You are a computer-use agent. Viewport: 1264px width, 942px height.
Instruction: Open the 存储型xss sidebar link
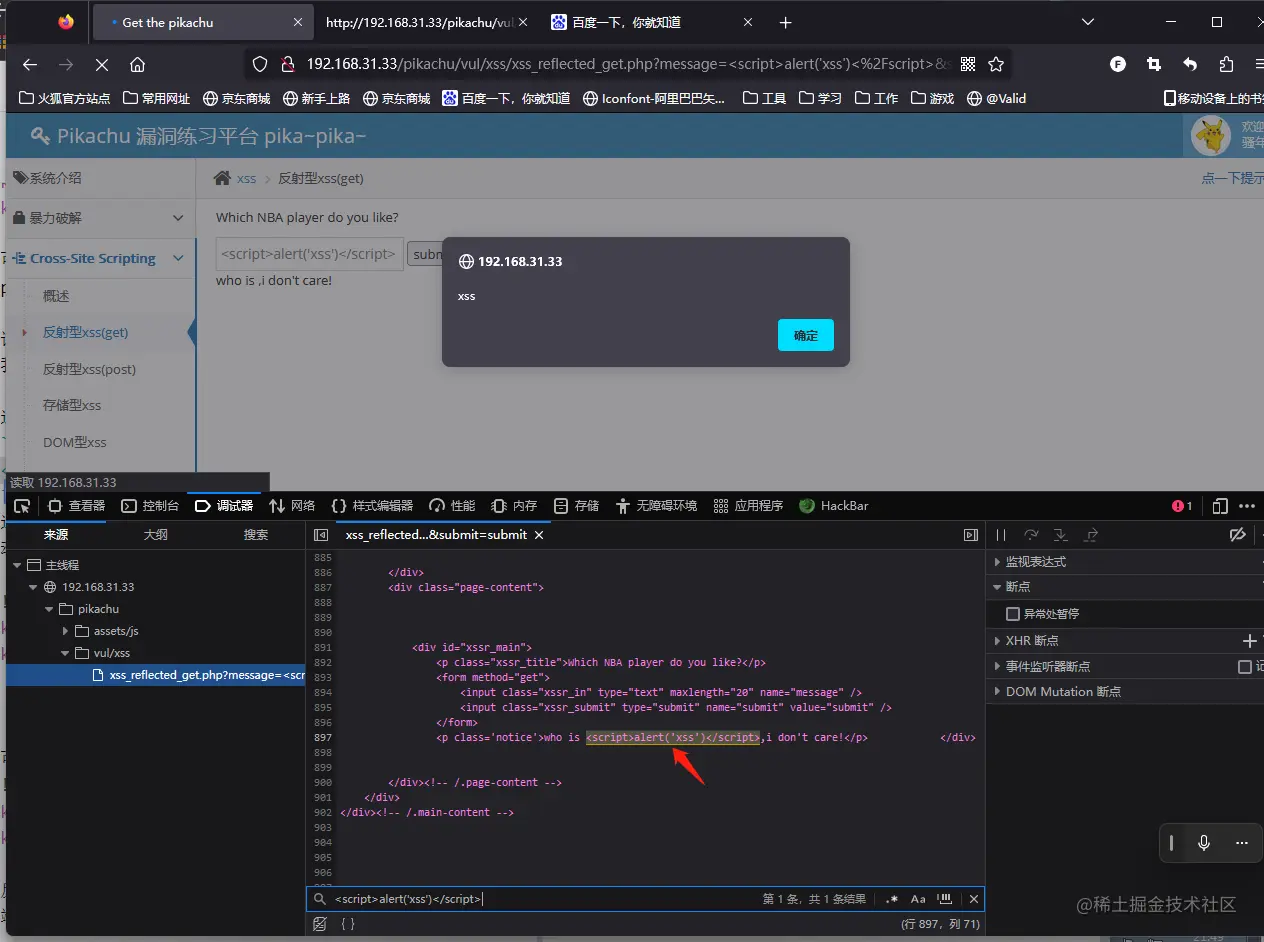point(72,405)
